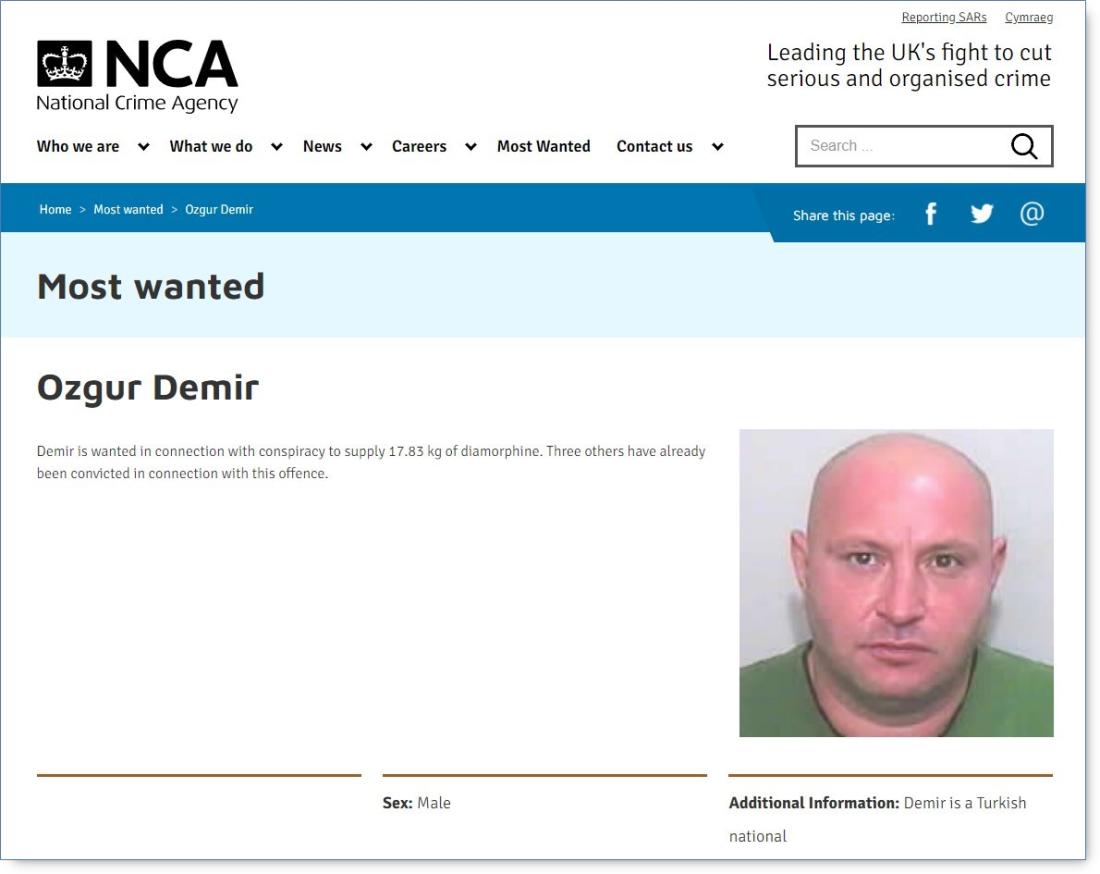Expand the Contact us chevron
Screen dimensions: 1100x874
(717, 147)
